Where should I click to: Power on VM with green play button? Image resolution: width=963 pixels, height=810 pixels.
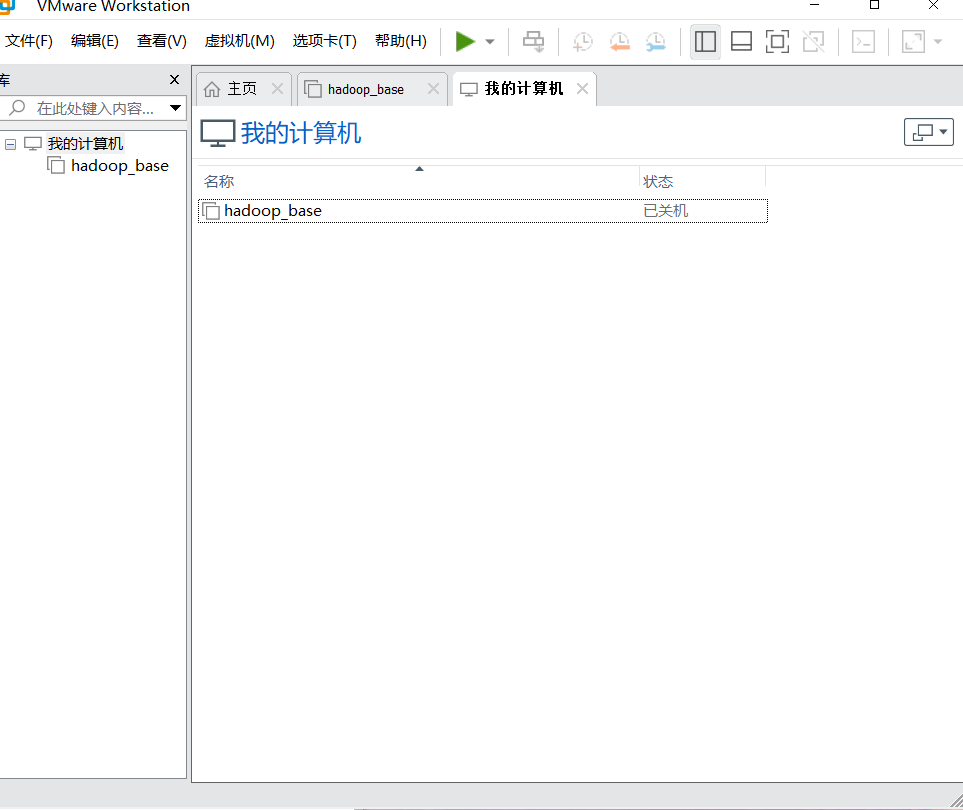(465, 42)
